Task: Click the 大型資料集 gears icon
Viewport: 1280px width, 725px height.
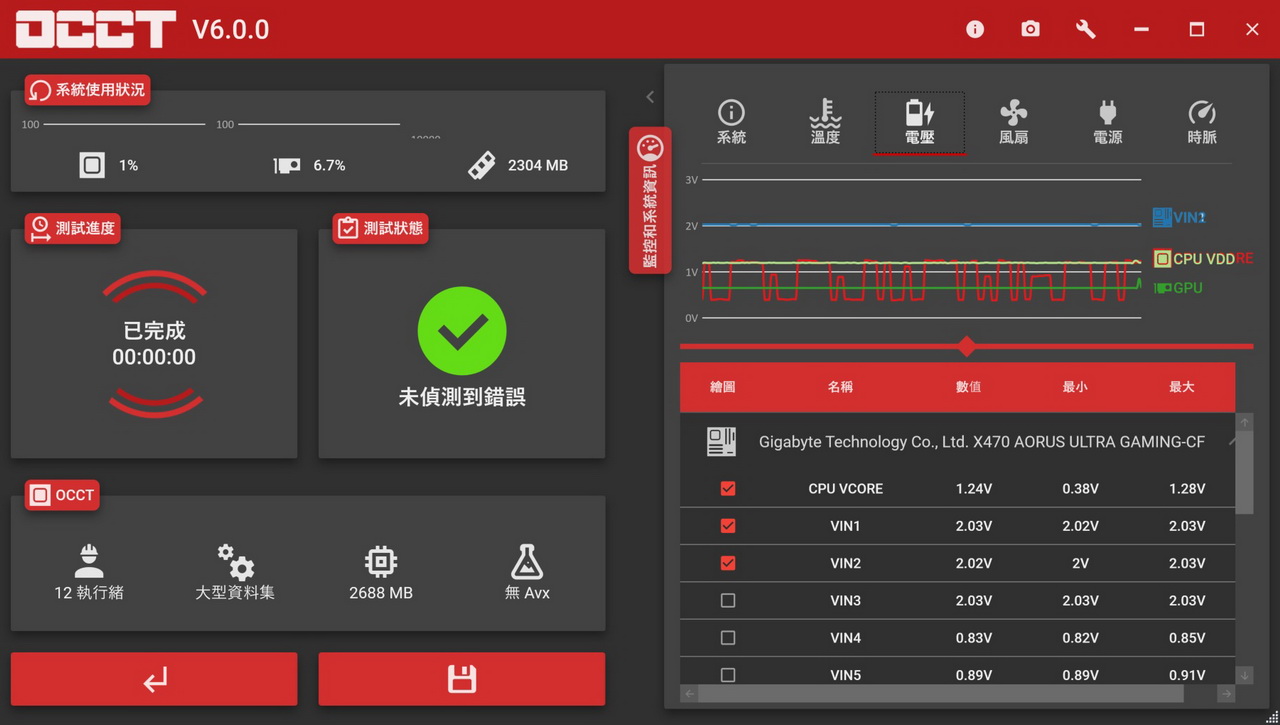Action: click(x=235, y=562)
